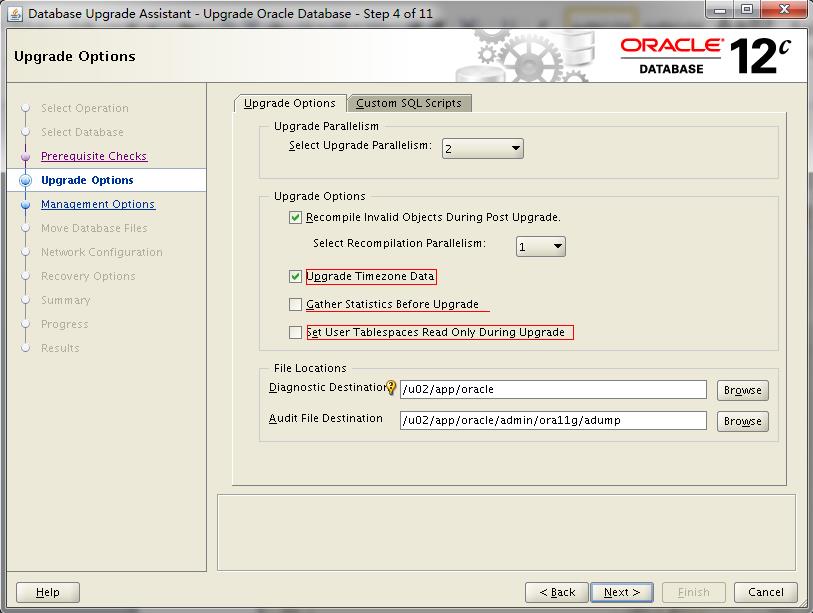This screenshot has height=613, width=813.
Task: Switch to the Custom SQL Scripts tab
Action: (x=409, y=103)
